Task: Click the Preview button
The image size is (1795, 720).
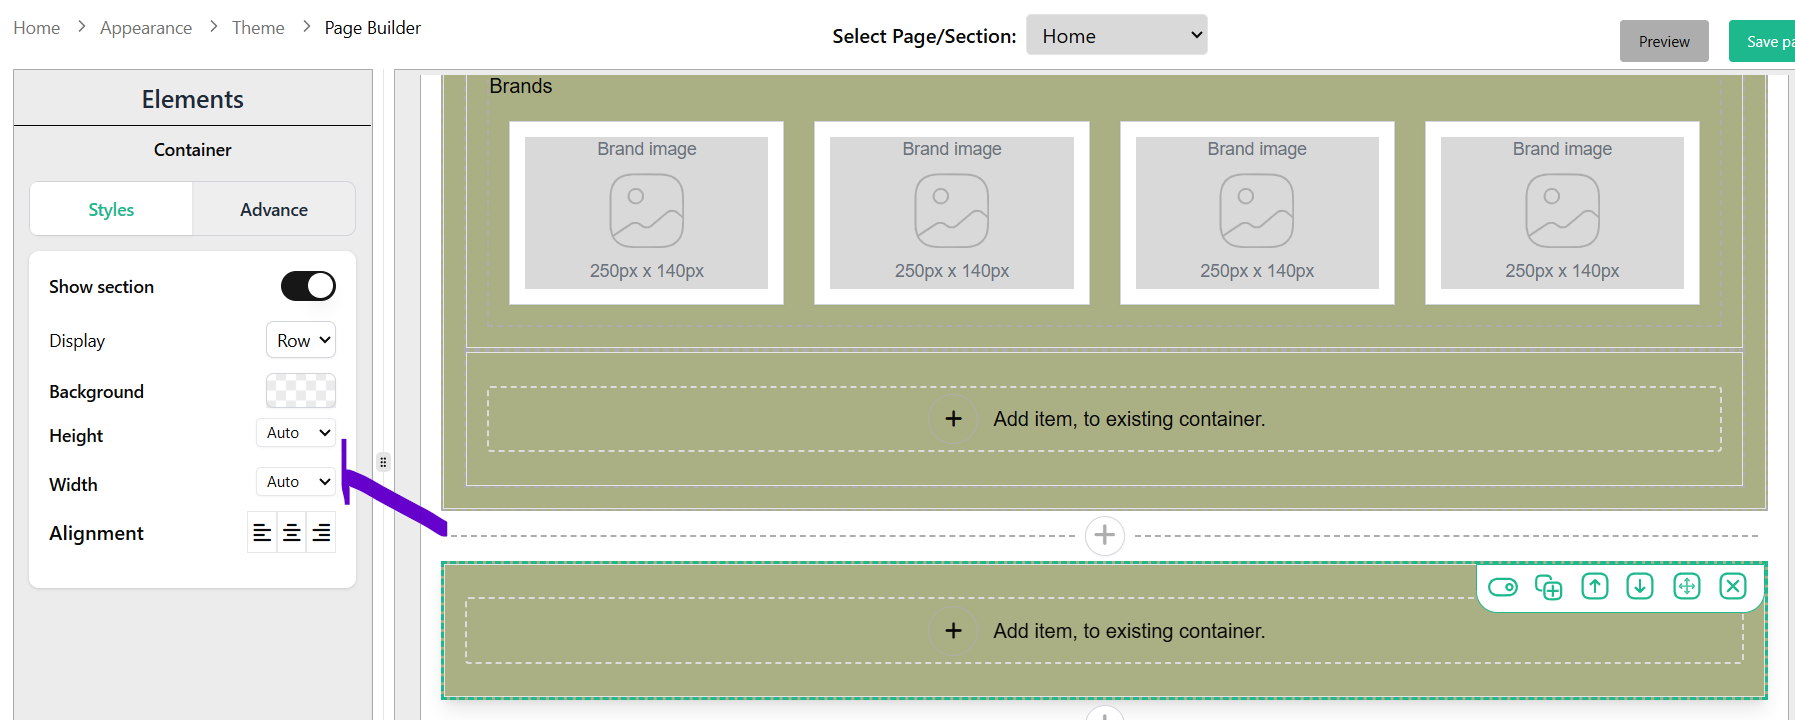Action: click(x=1664, y=41)
